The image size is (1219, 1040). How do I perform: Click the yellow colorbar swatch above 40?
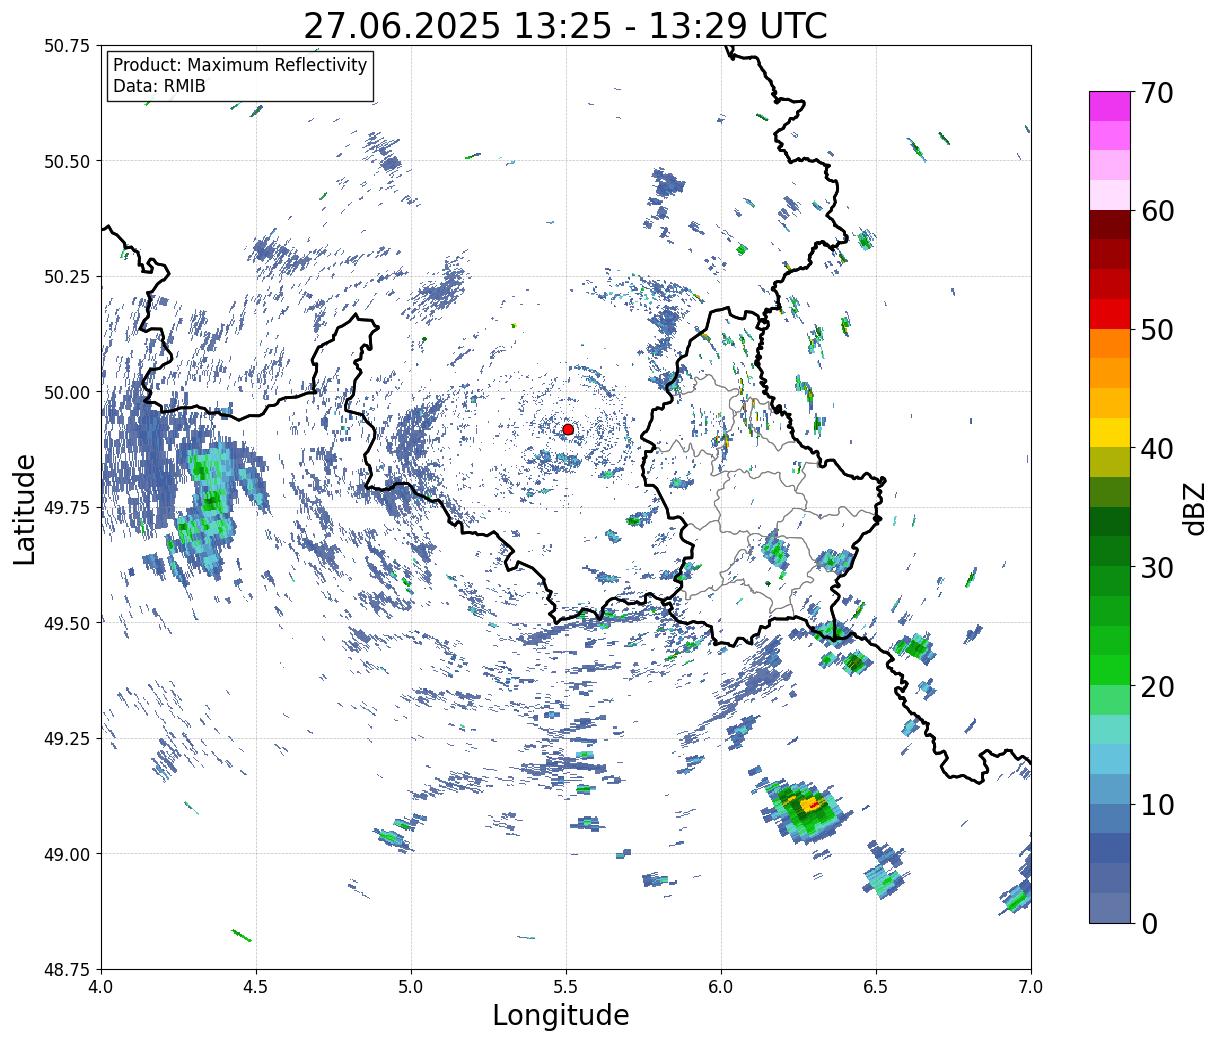[1110, 432]
